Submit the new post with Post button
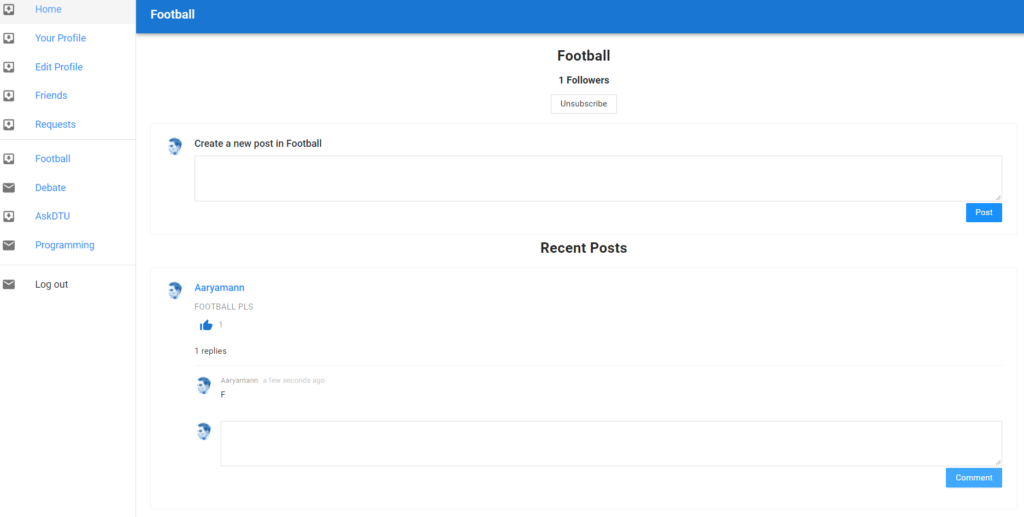1024x517 pixels. pos(984,212)
